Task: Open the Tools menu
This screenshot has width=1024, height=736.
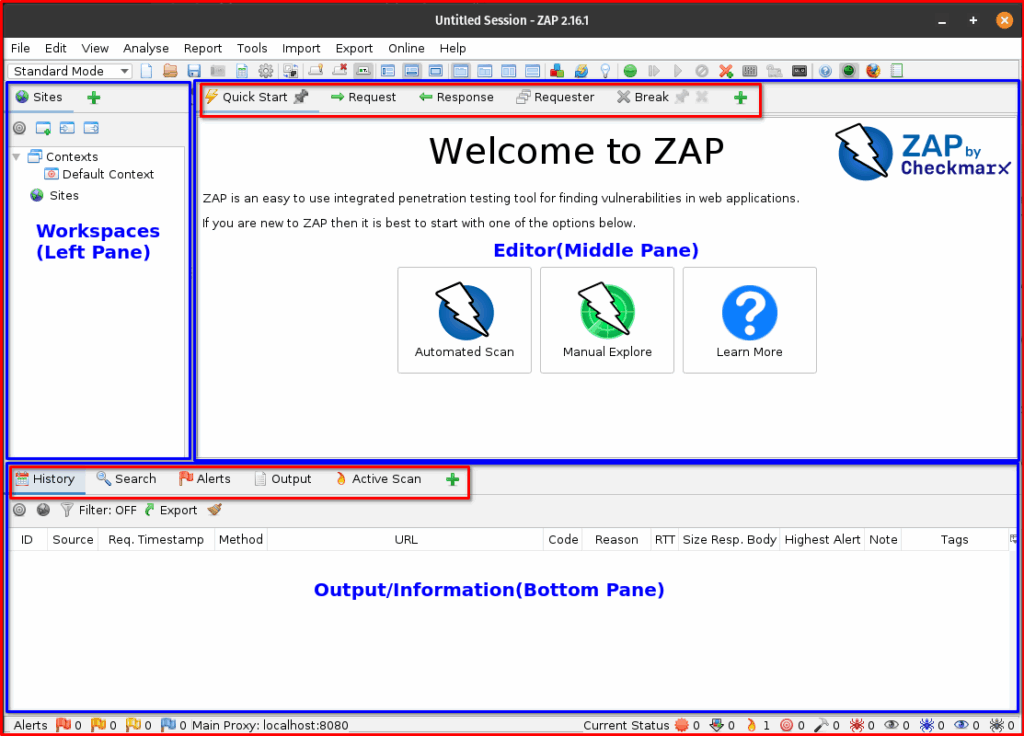Action: 251,48
